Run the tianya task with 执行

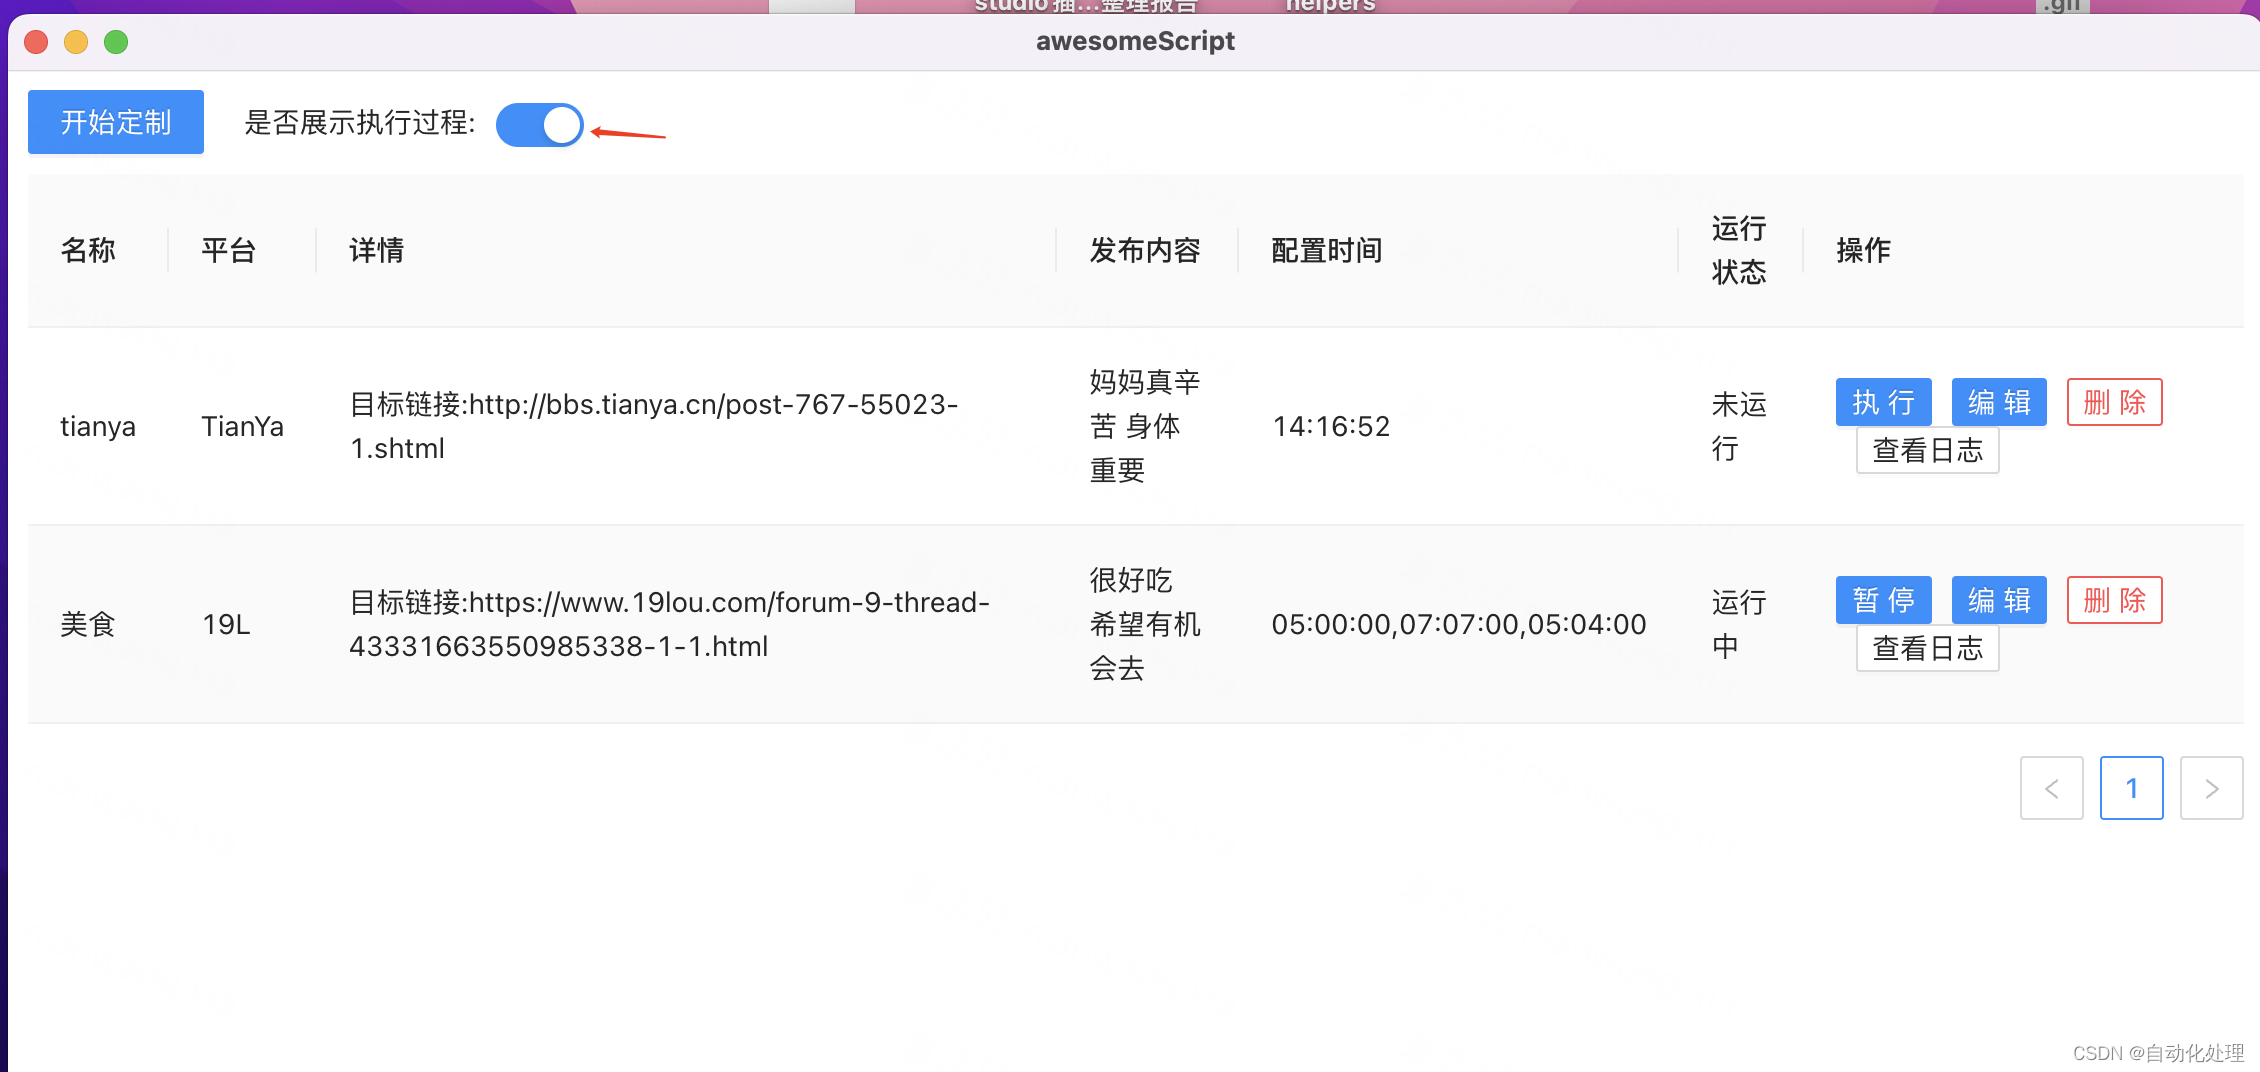coord(1883,402)
